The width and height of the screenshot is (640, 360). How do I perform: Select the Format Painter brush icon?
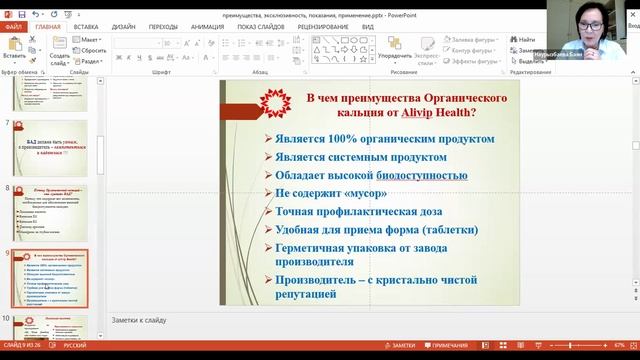(32, 60)
